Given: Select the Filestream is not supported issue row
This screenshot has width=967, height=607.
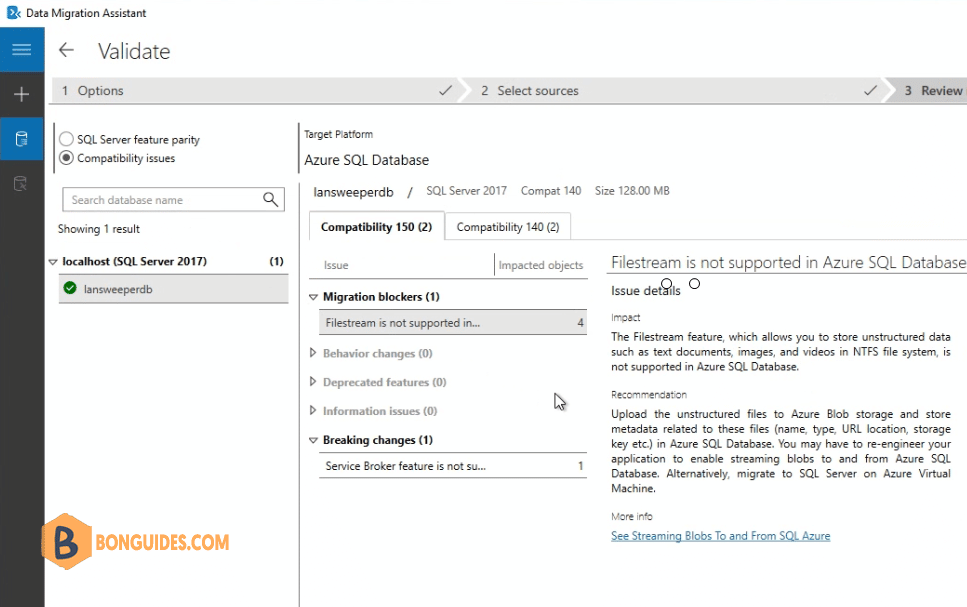Looking at the screenshot, I should point(453,323).
